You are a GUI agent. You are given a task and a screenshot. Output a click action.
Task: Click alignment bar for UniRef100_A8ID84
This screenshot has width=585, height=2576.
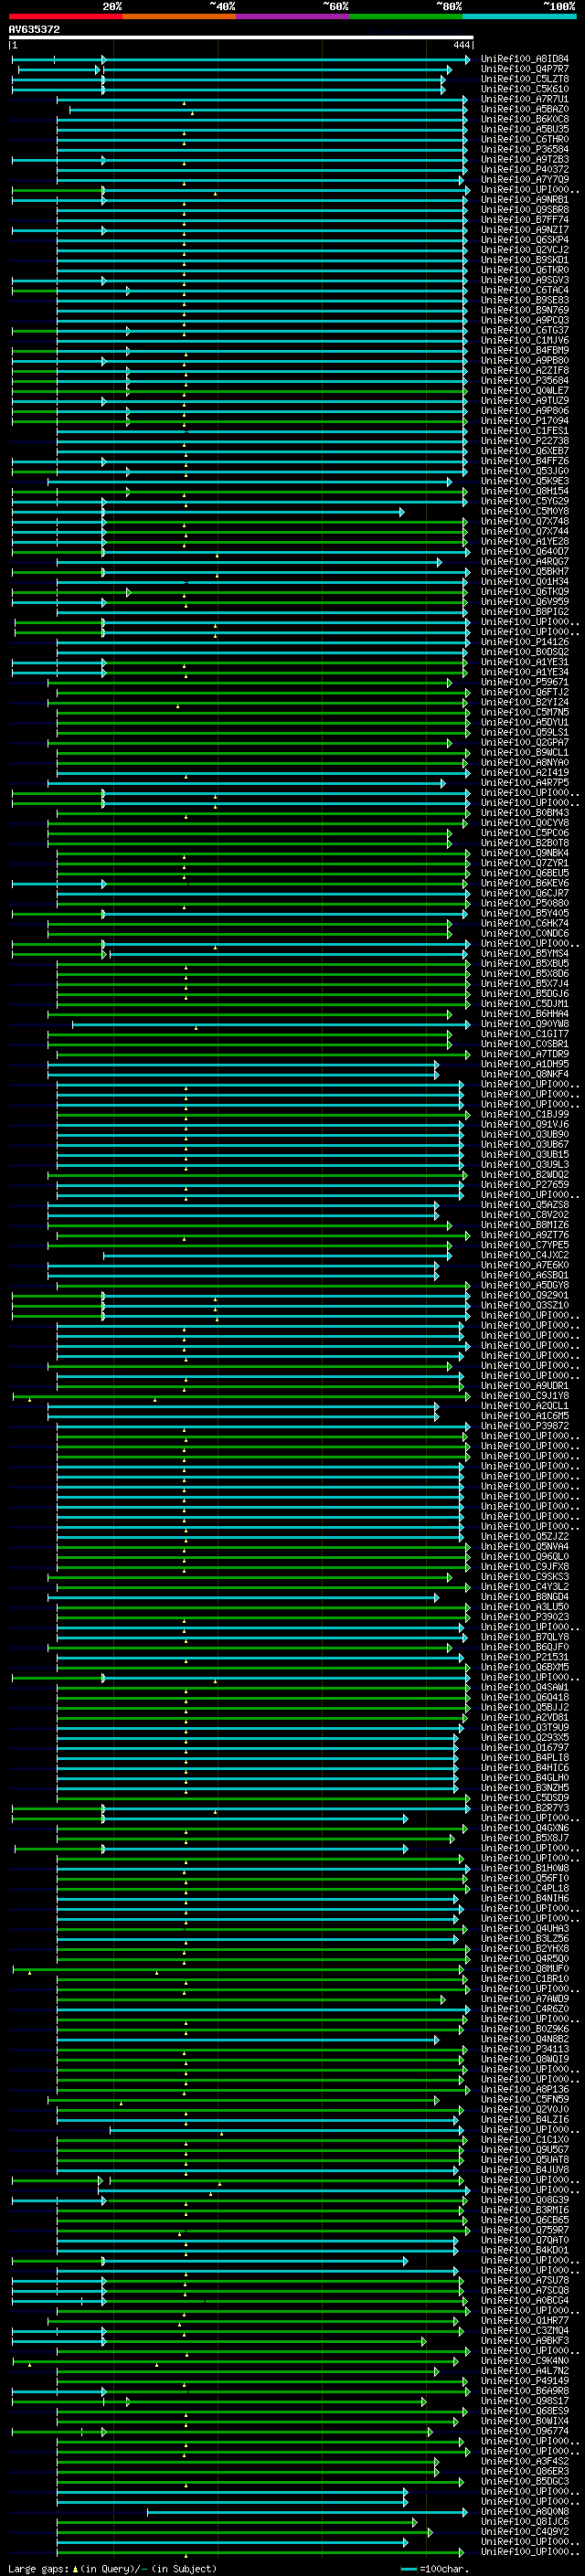[x=241, y=60]
